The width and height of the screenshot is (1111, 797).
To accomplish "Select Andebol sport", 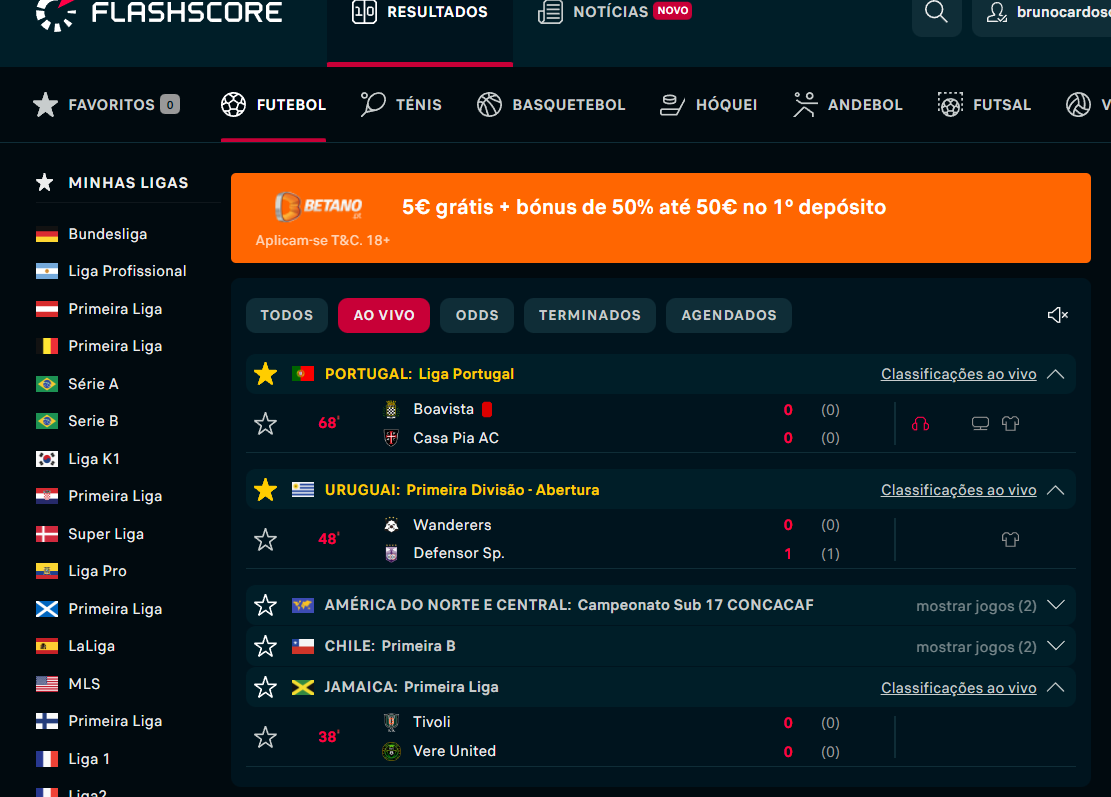I will pos(847,105).
